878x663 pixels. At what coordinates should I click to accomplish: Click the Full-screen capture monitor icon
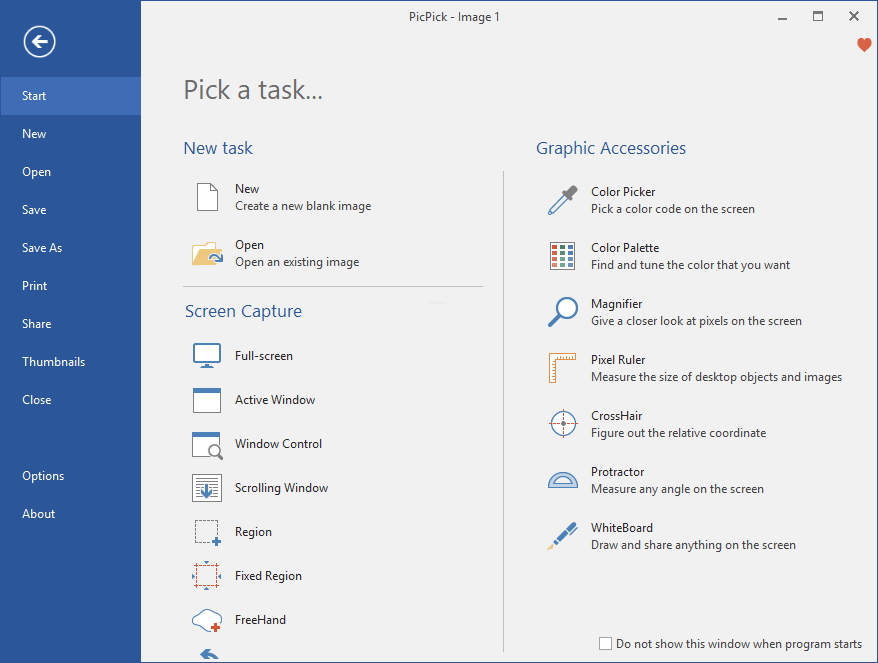click(x=207, y=356)
